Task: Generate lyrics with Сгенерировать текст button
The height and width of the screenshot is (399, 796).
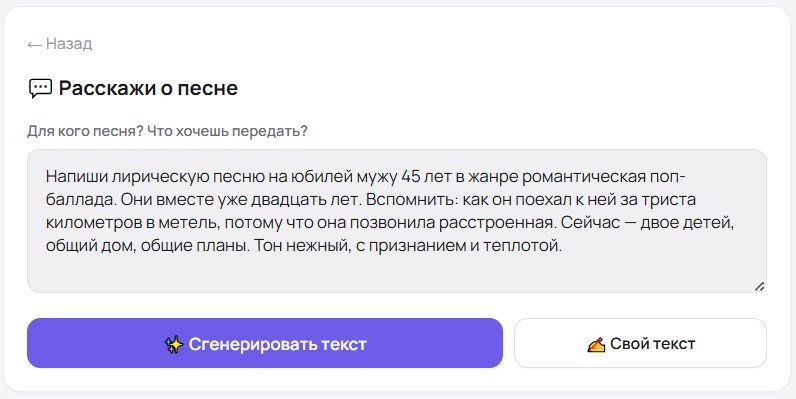Action: [x=264, y=343]
